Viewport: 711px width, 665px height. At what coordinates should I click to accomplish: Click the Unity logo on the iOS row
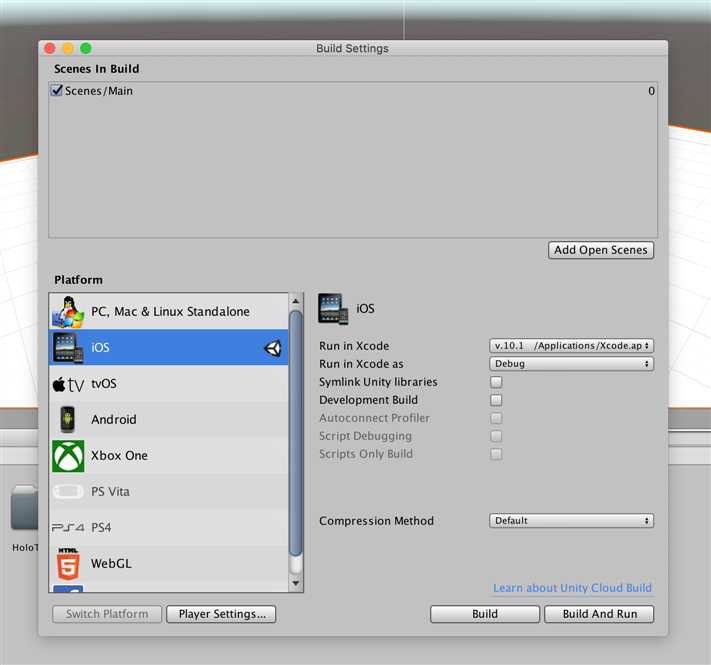click(273, 348)
